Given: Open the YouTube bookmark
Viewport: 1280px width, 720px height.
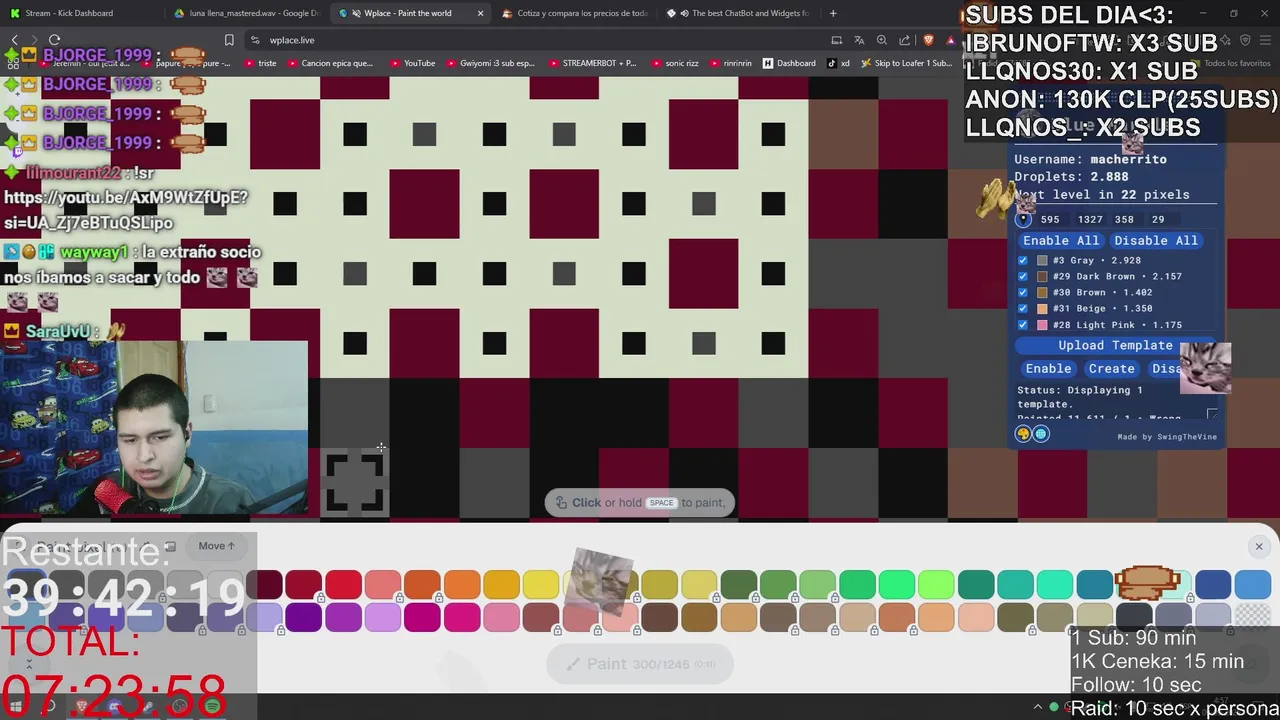Looking at the screenshot, I should coord(412,63).
